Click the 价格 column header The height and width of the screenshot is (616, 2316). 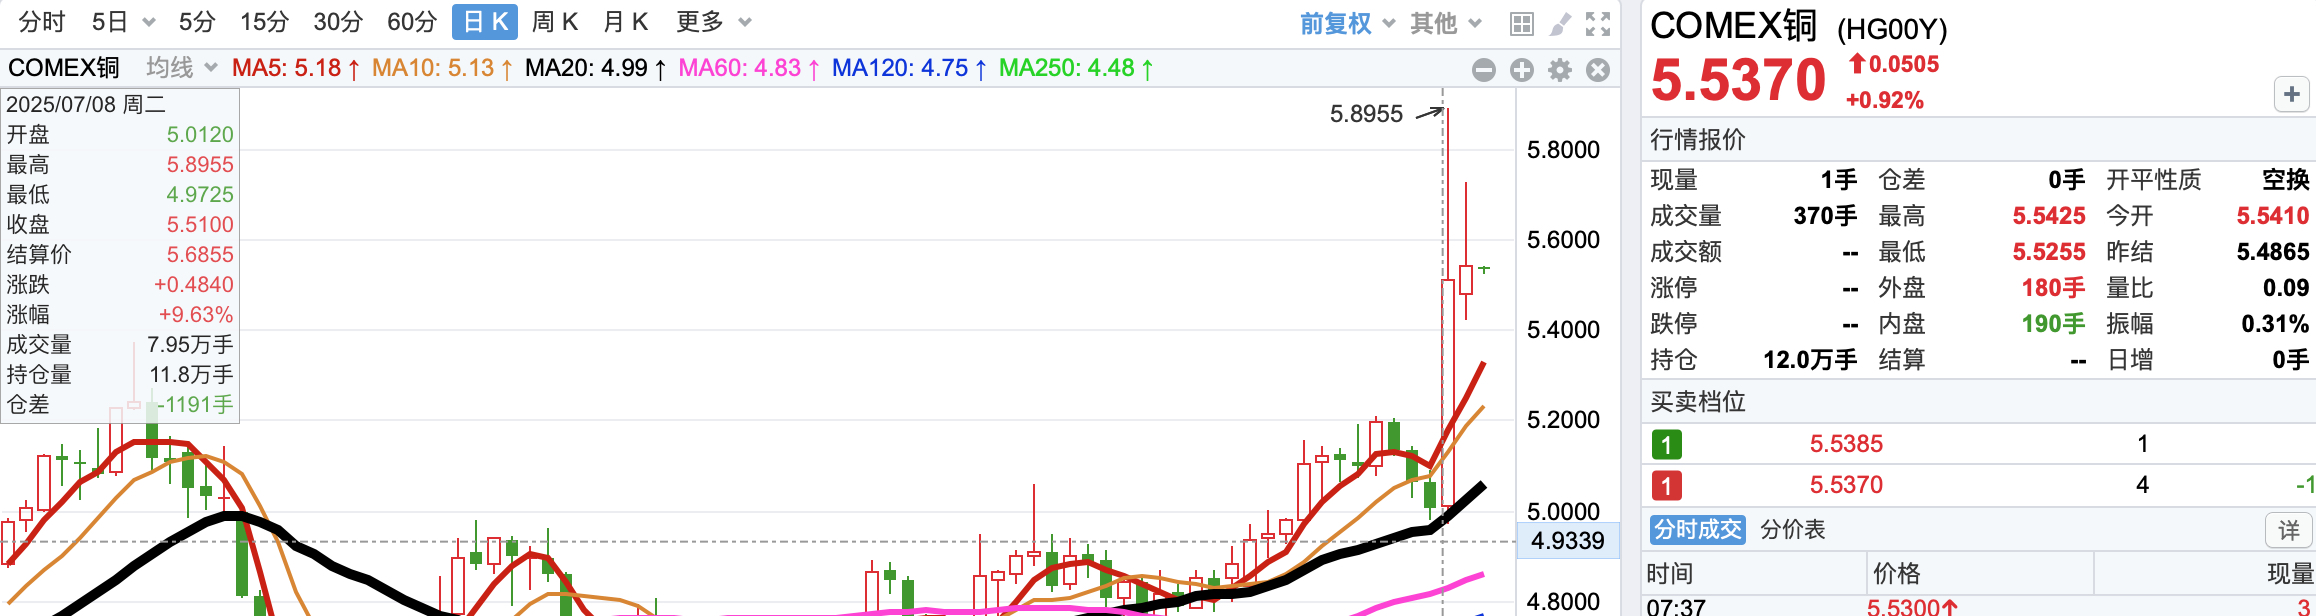(x=1897, y=573)
